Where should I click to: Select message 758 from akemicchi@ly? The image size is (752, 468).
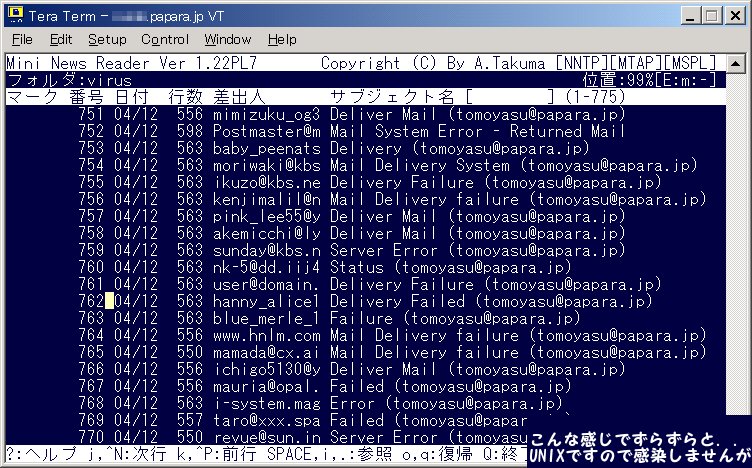coord(352,233)
